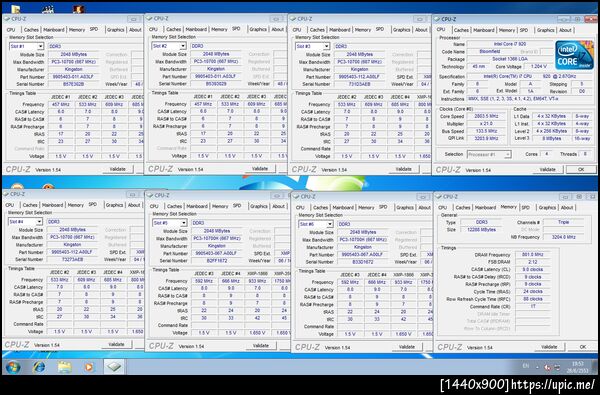Click the Core Speed value field
This screenshot has width=600, height=395.
point(486,116)
